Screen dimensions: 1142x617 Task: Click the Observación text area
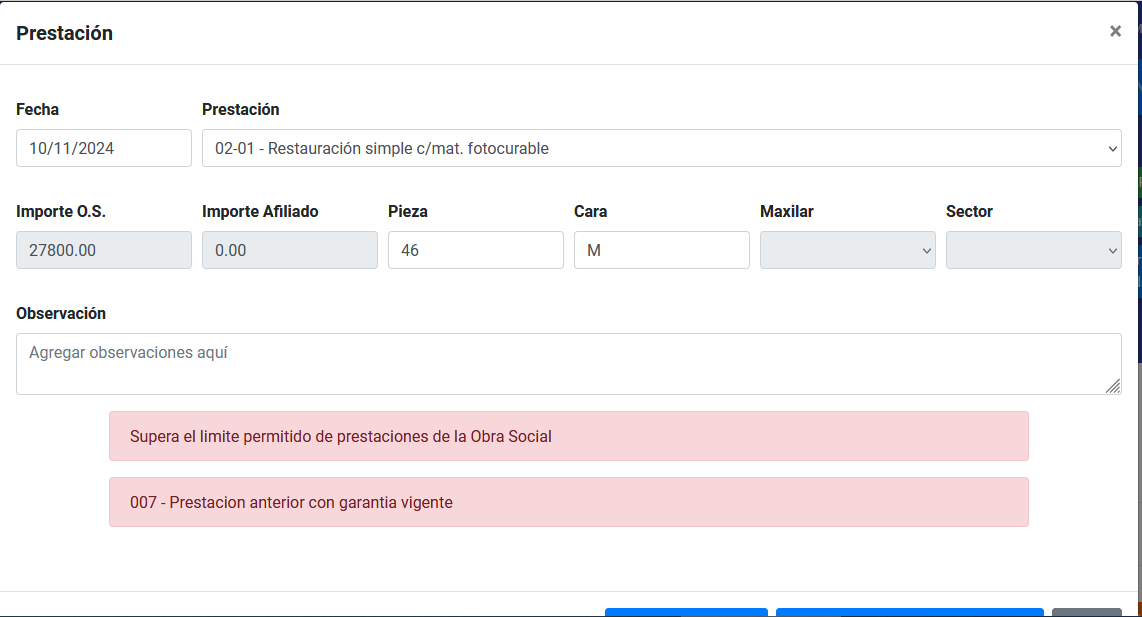click(568, 363)
